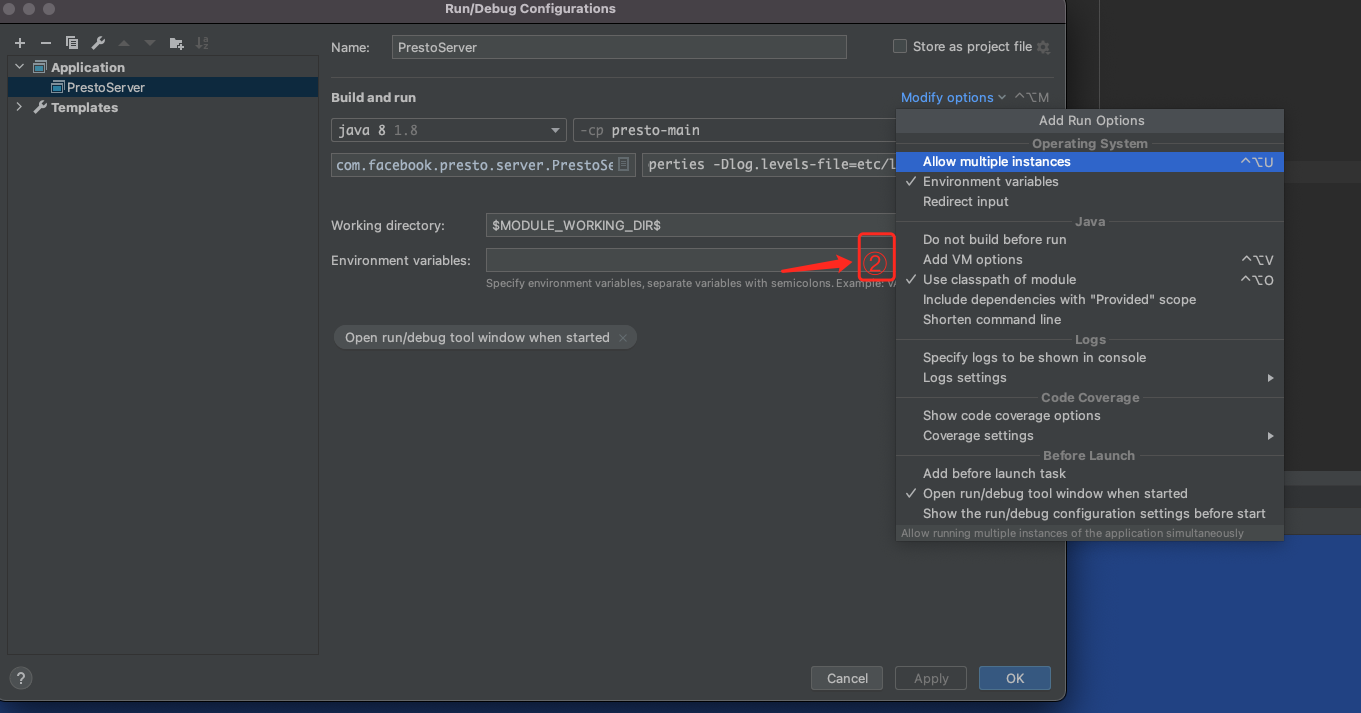Open Modify options dropdown

point(953,97)
